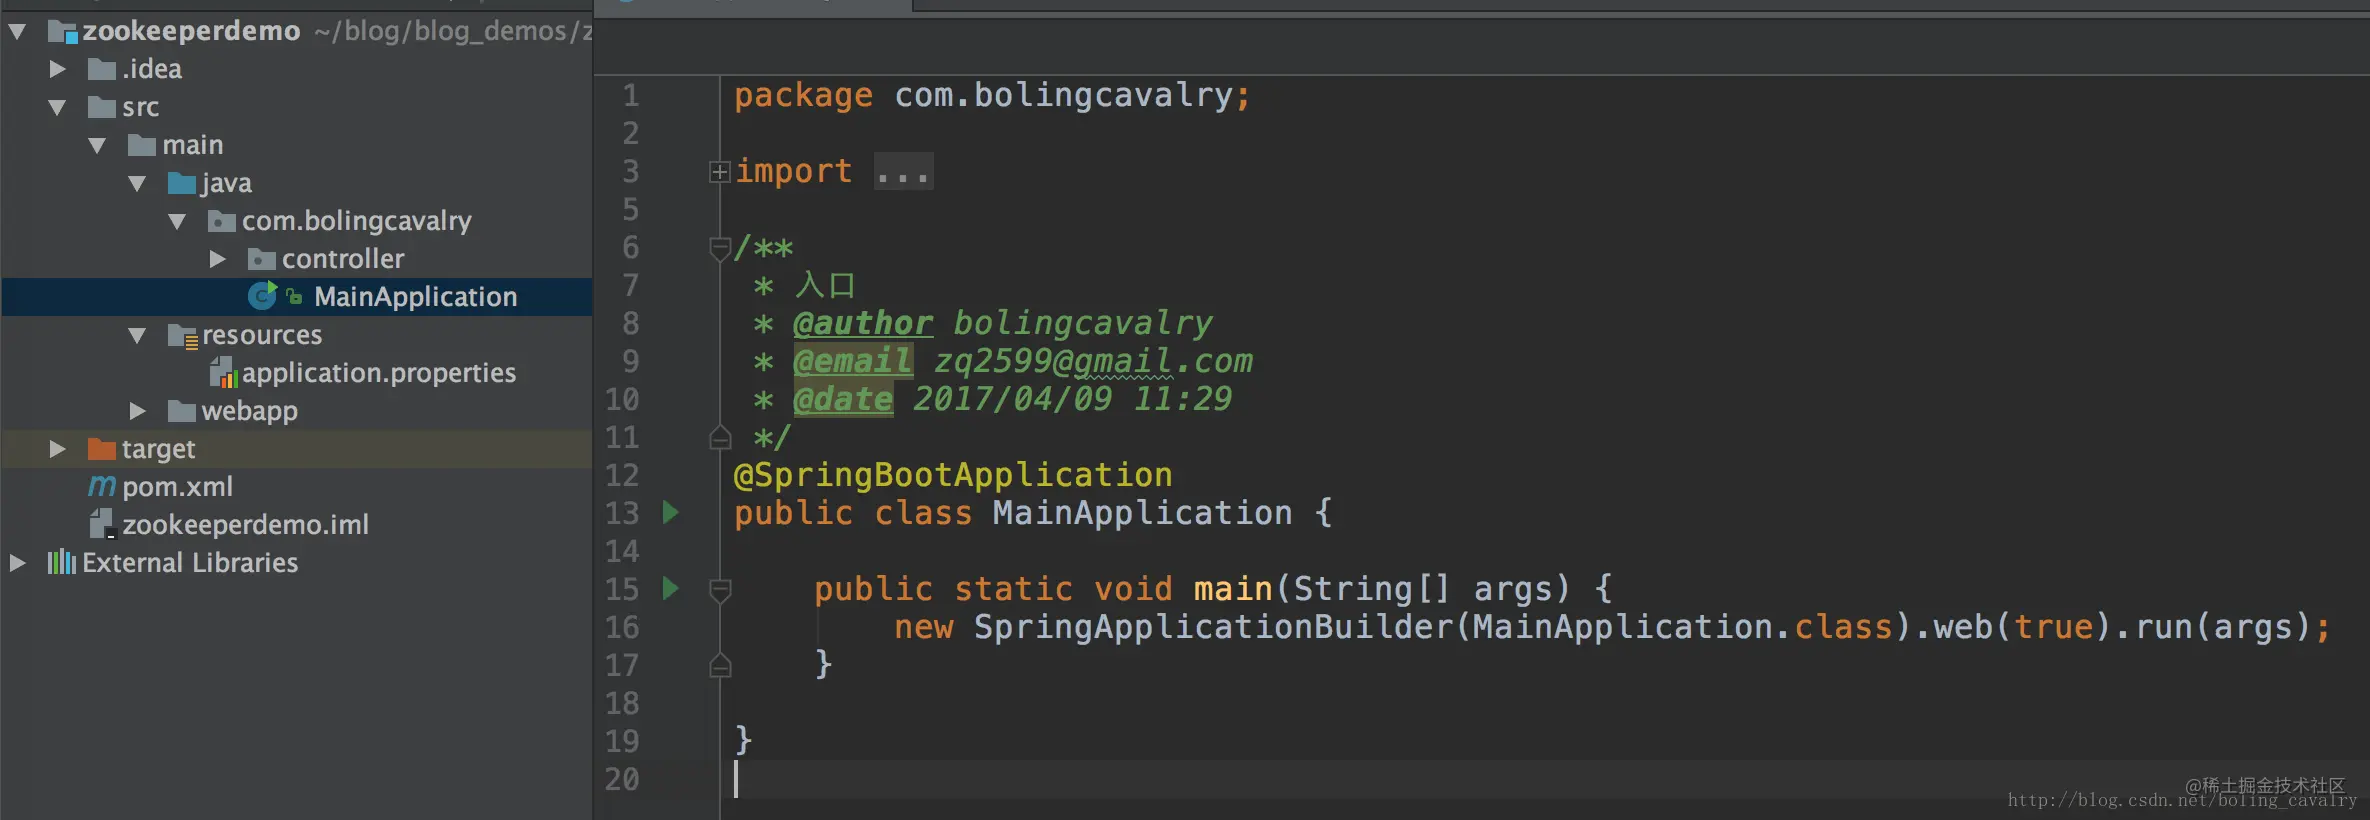Click the run arrow beside the main method

pyautogui.click(x=671, y=588)
